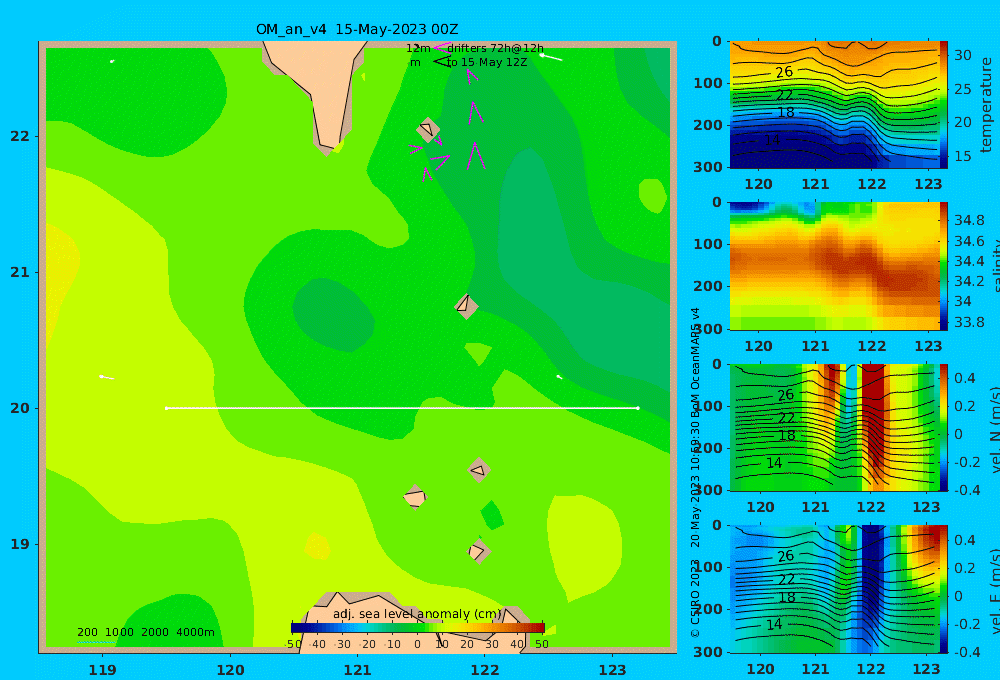The height and width of the screenshot is (680, 1000).
Task: Click the island marker just below latitude 22
Action: (429, 130)
